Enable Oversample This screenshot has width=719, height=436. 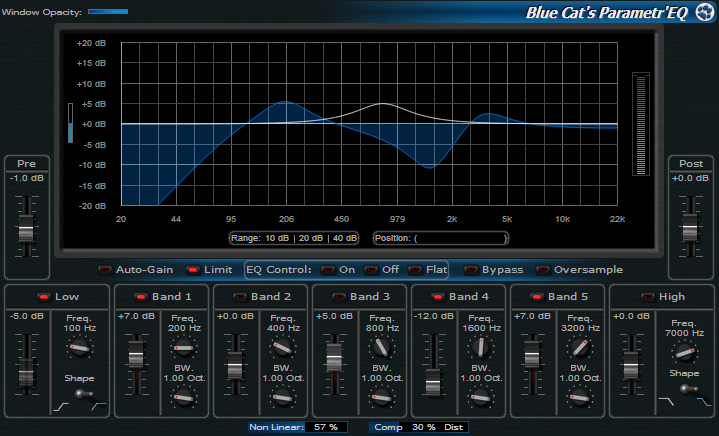[543, 270]
